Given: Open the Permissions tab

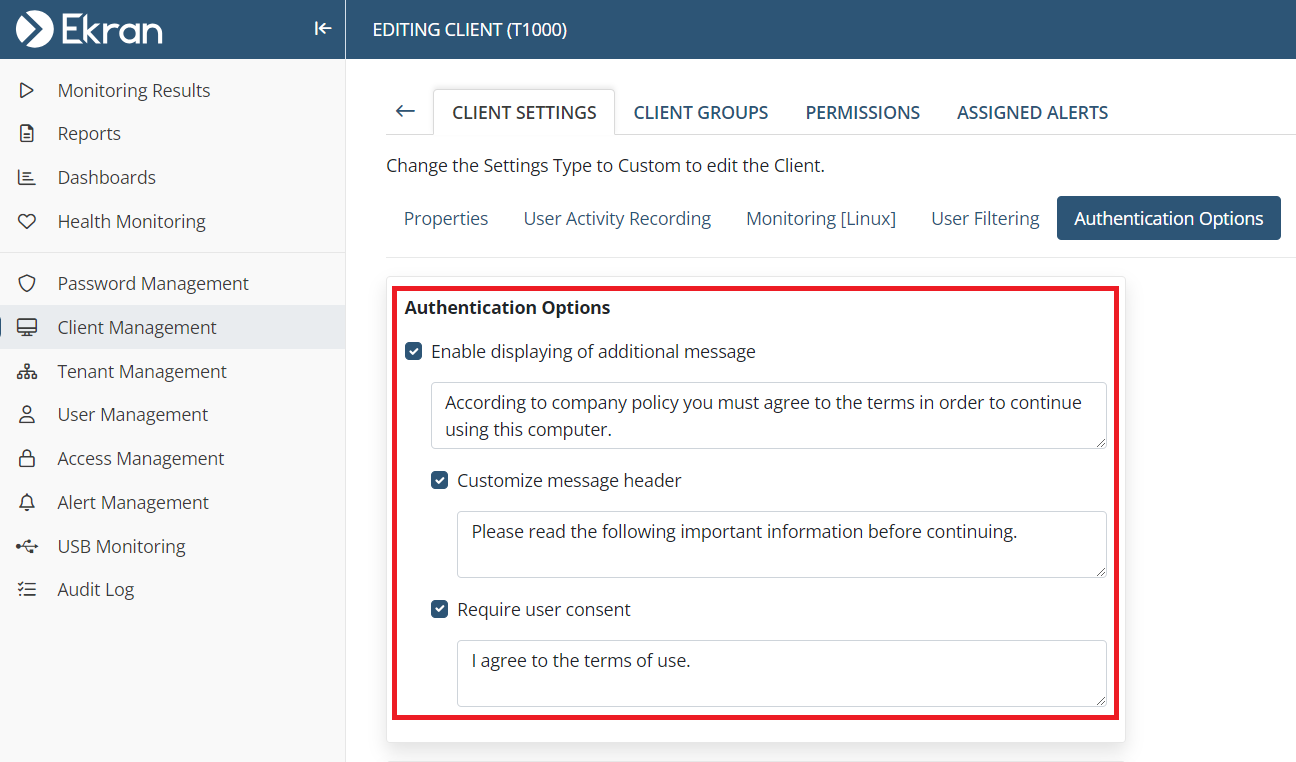Looking at the screenshot, I should (x=862, y=113).
